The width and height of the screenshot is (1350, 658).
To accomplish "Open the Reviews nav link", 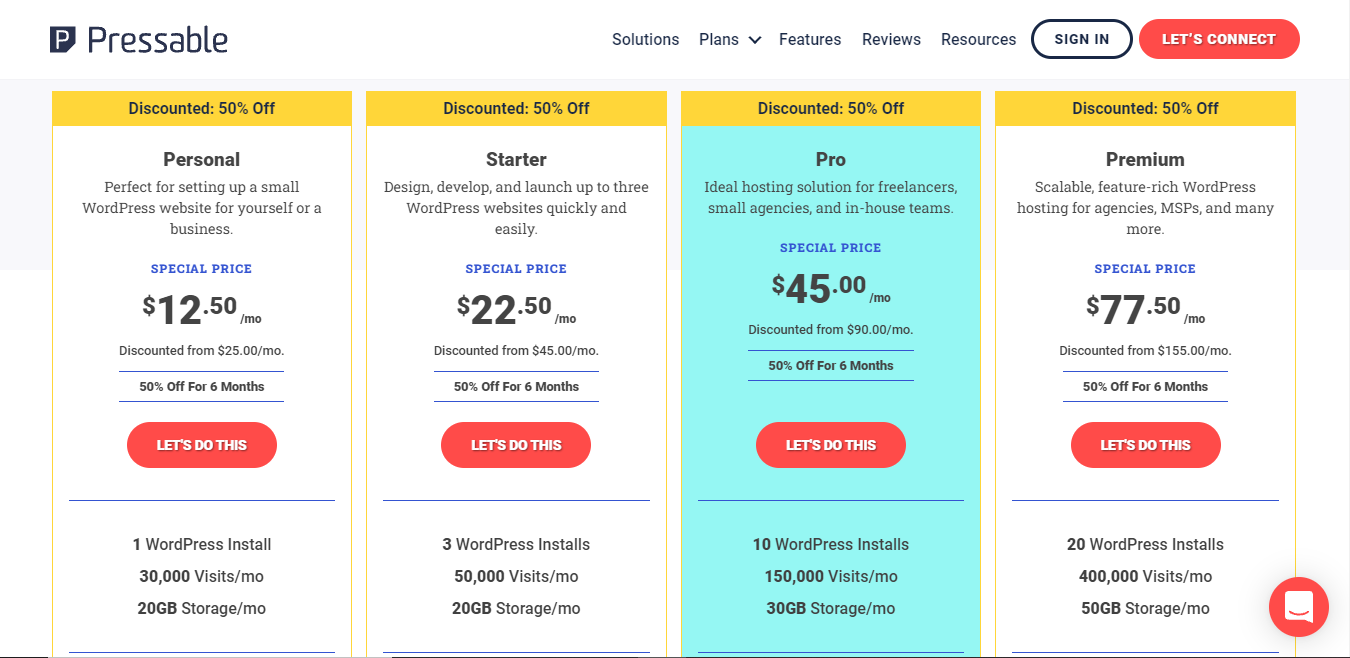I will tap(891, 40).
